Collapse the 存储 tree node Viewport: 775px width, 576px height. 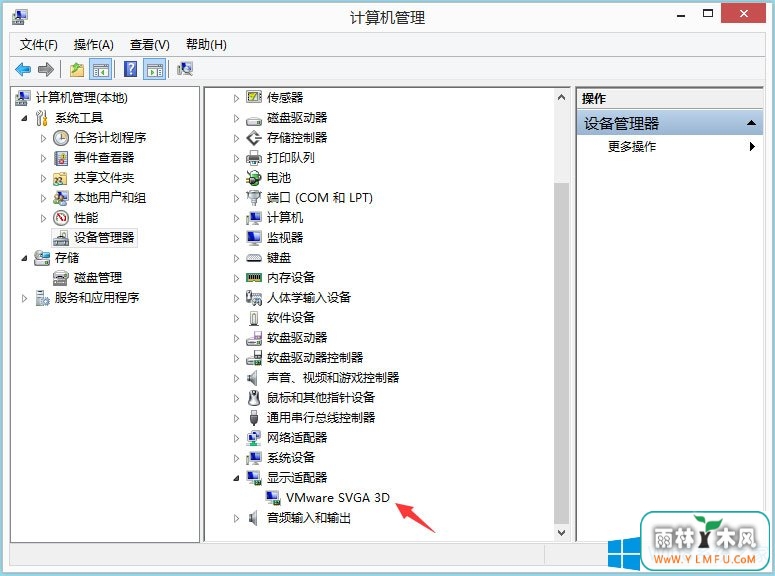point(24,258)
